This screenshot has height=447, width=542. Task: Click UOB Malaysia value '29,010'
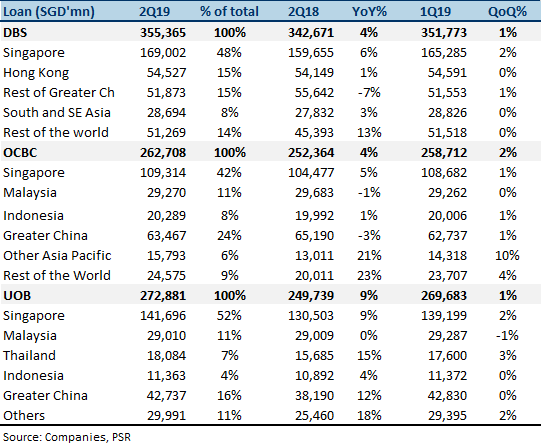[166, 336]
